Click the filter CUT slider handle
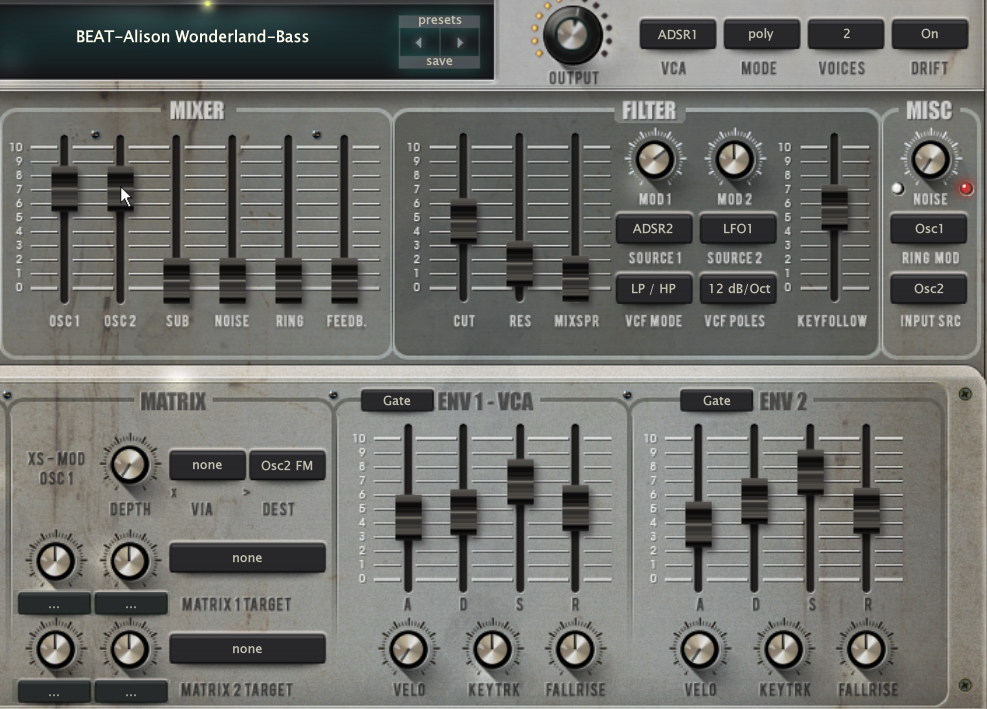Screen dimensions: 987x709 coord(463,220)
